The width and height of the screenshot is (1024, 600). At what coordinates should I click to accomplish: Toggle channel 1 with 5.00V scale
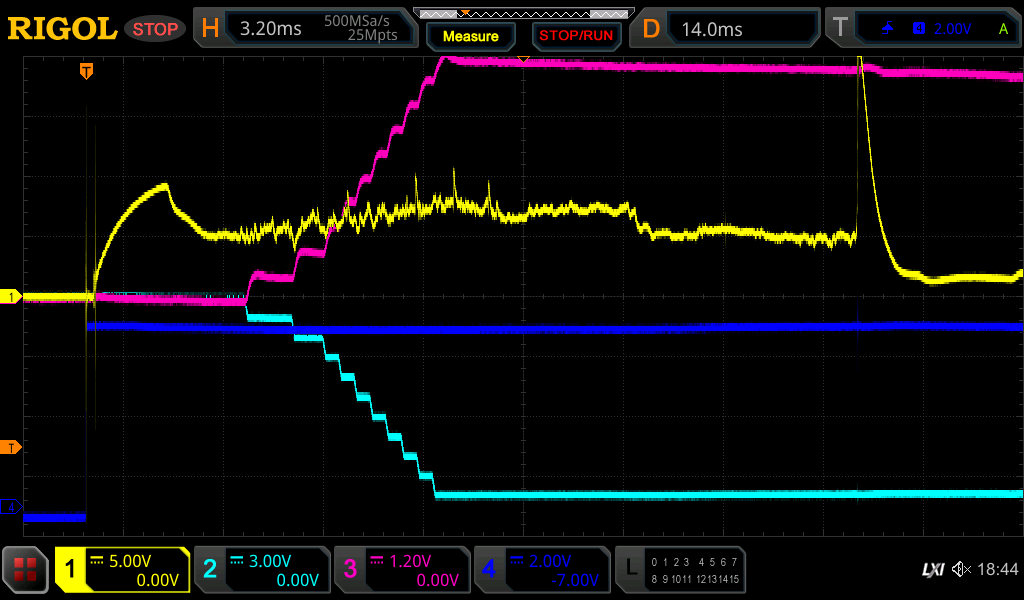123,570
